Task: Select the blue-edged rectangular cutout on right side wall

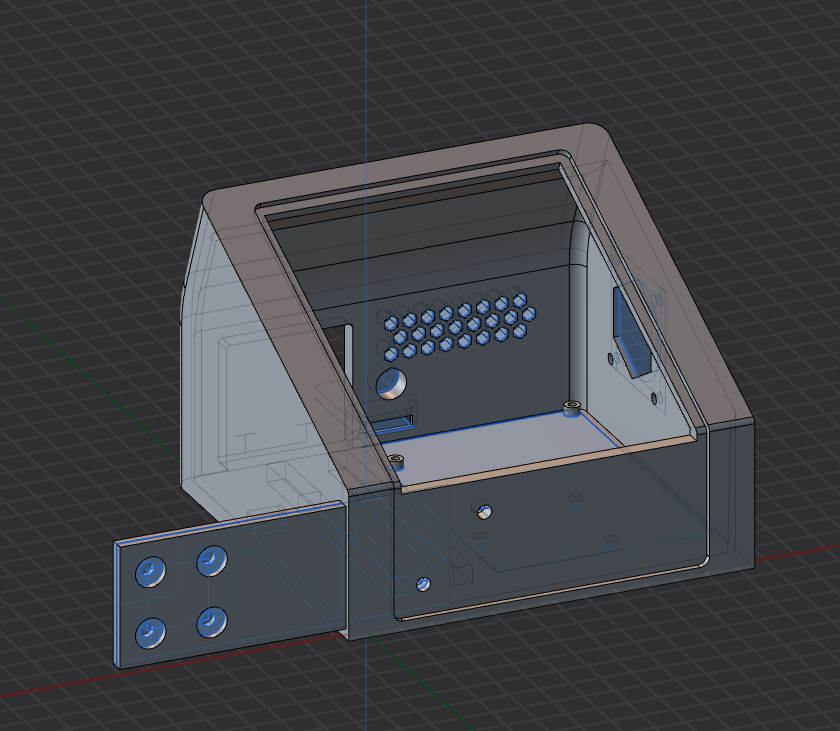Action: point(632,333)
